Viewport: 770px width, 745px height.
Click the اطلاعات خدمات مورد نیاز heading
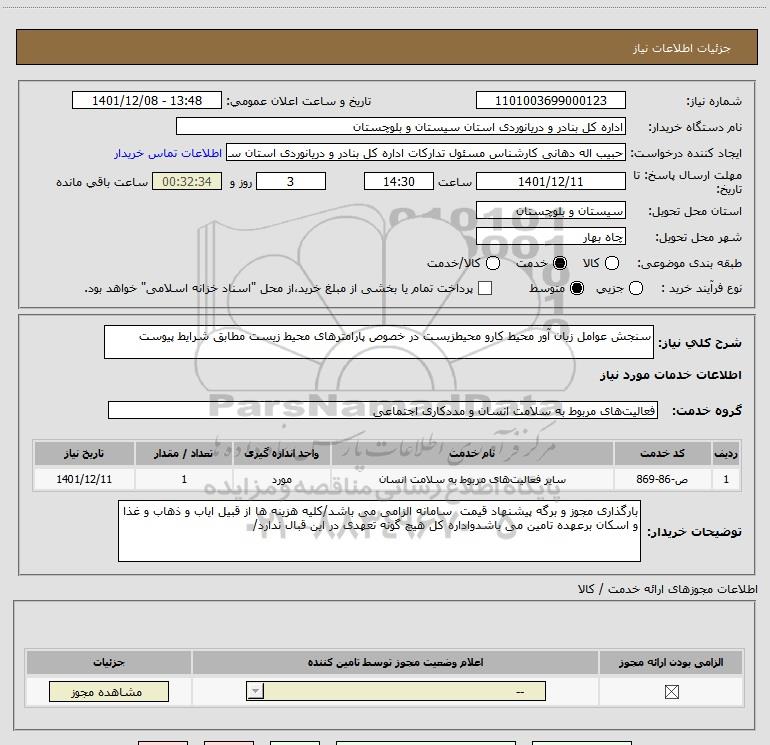coord(670,375)
